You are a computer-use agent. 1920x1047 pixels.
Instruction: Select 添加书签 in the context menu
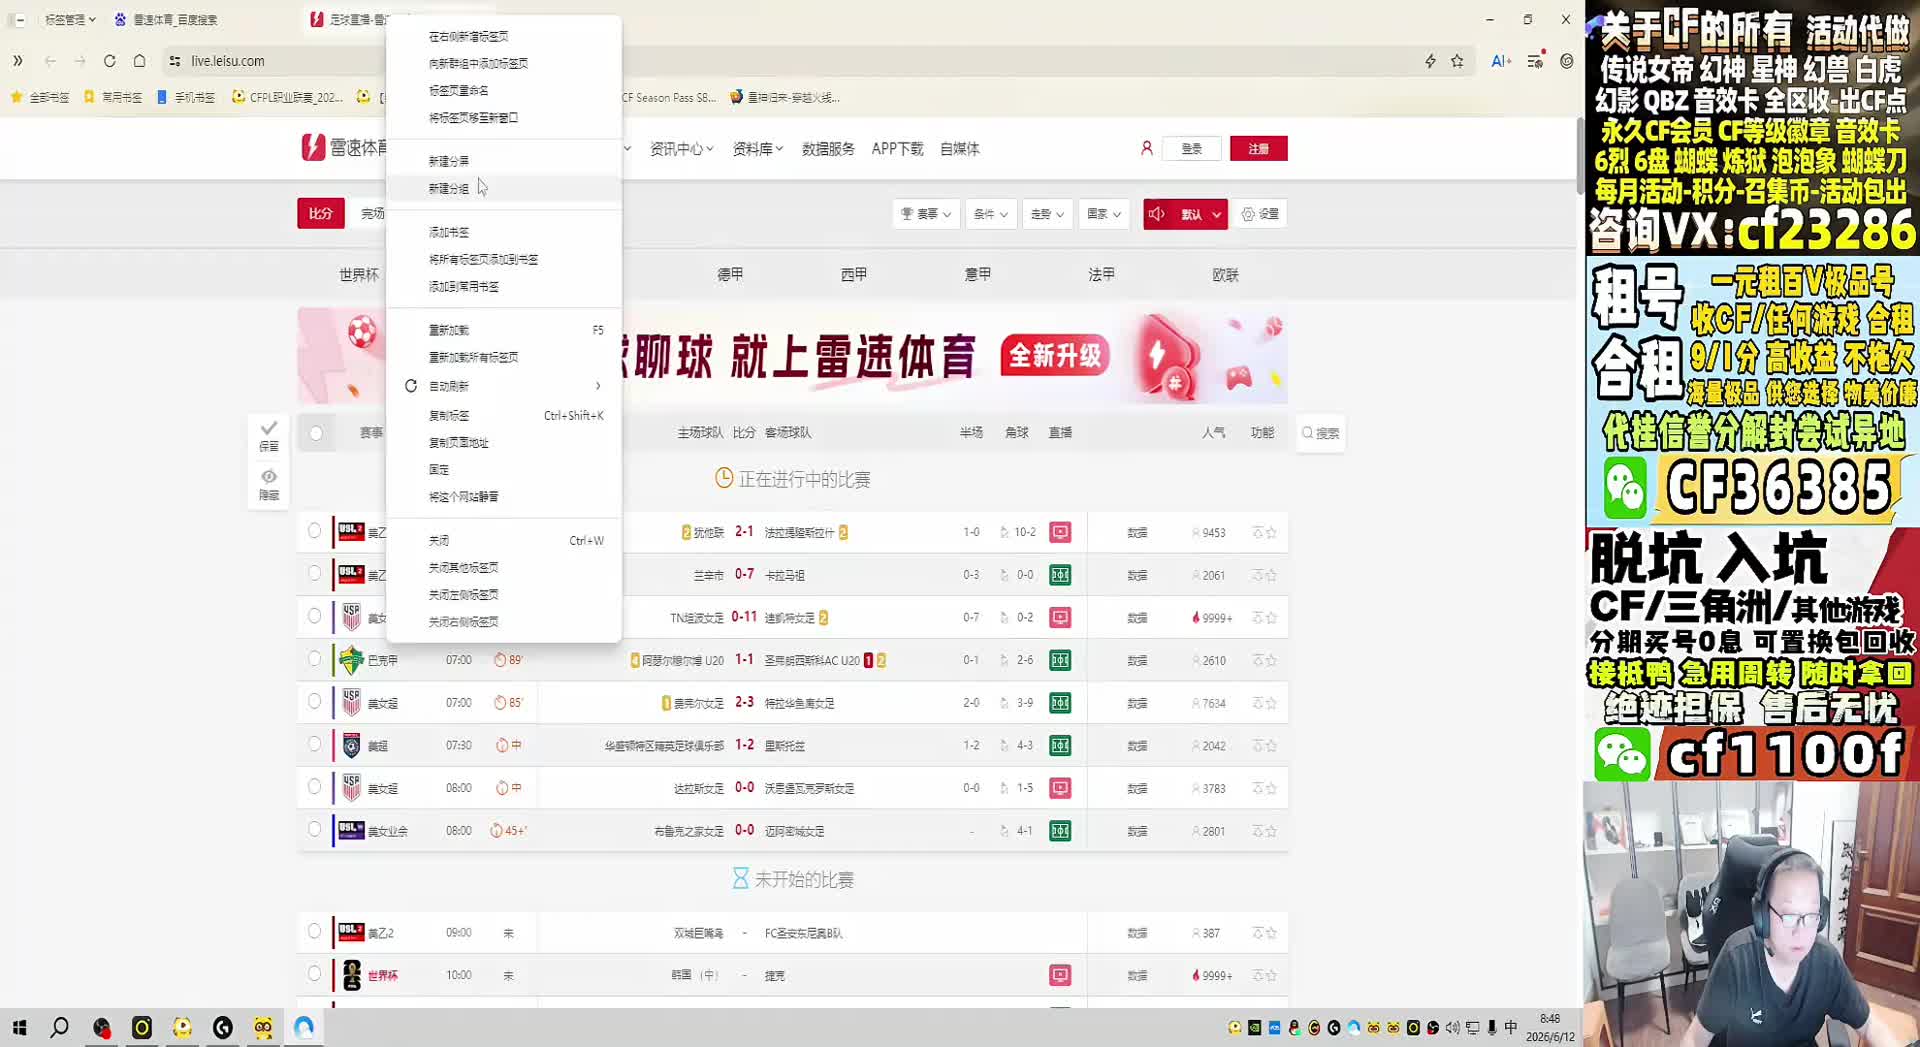click(503, 232)
